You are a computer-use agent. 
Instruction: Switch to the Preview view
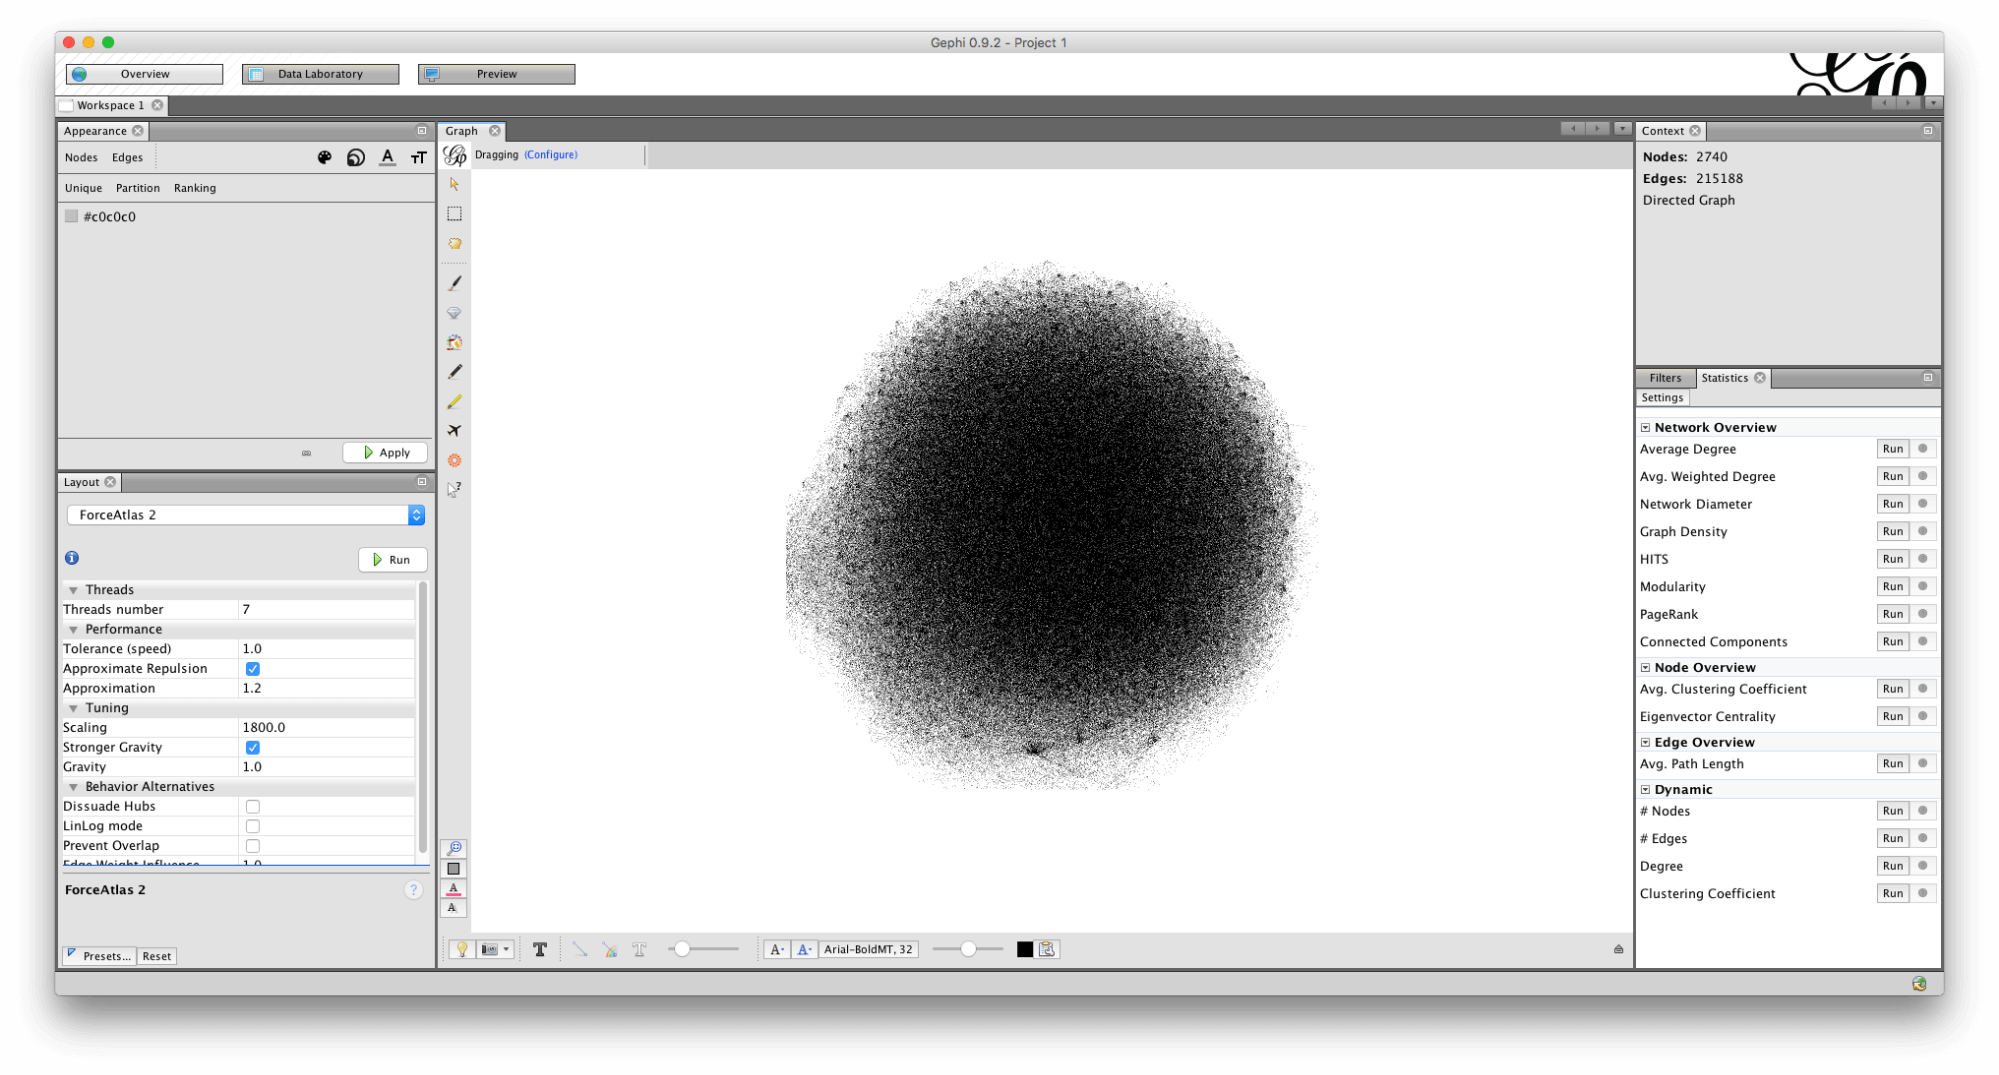(496, 74)
